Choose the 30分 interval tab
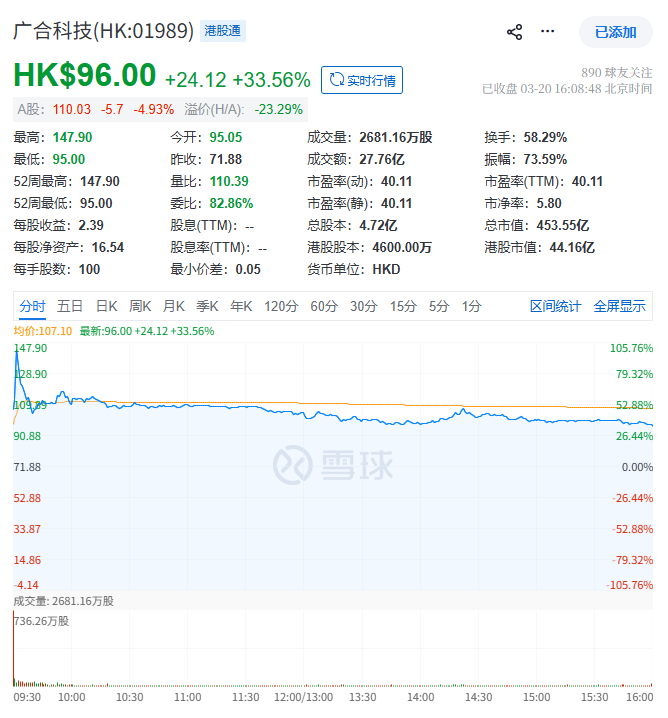668x718 pixels. coord(364,306)
